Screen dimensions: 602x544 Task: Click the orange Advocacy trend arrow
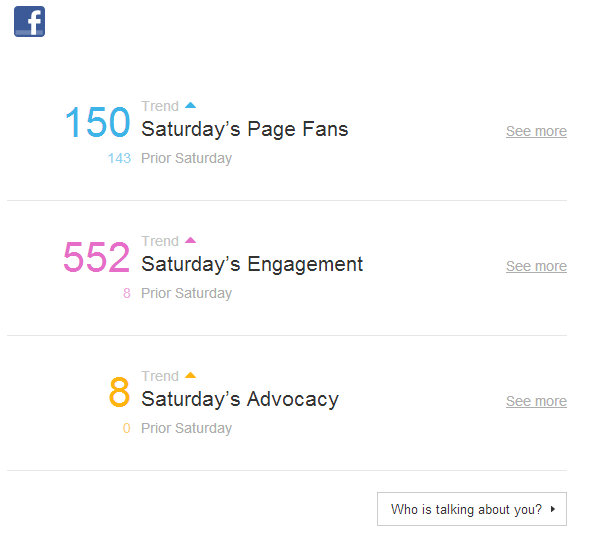point(190,375)
